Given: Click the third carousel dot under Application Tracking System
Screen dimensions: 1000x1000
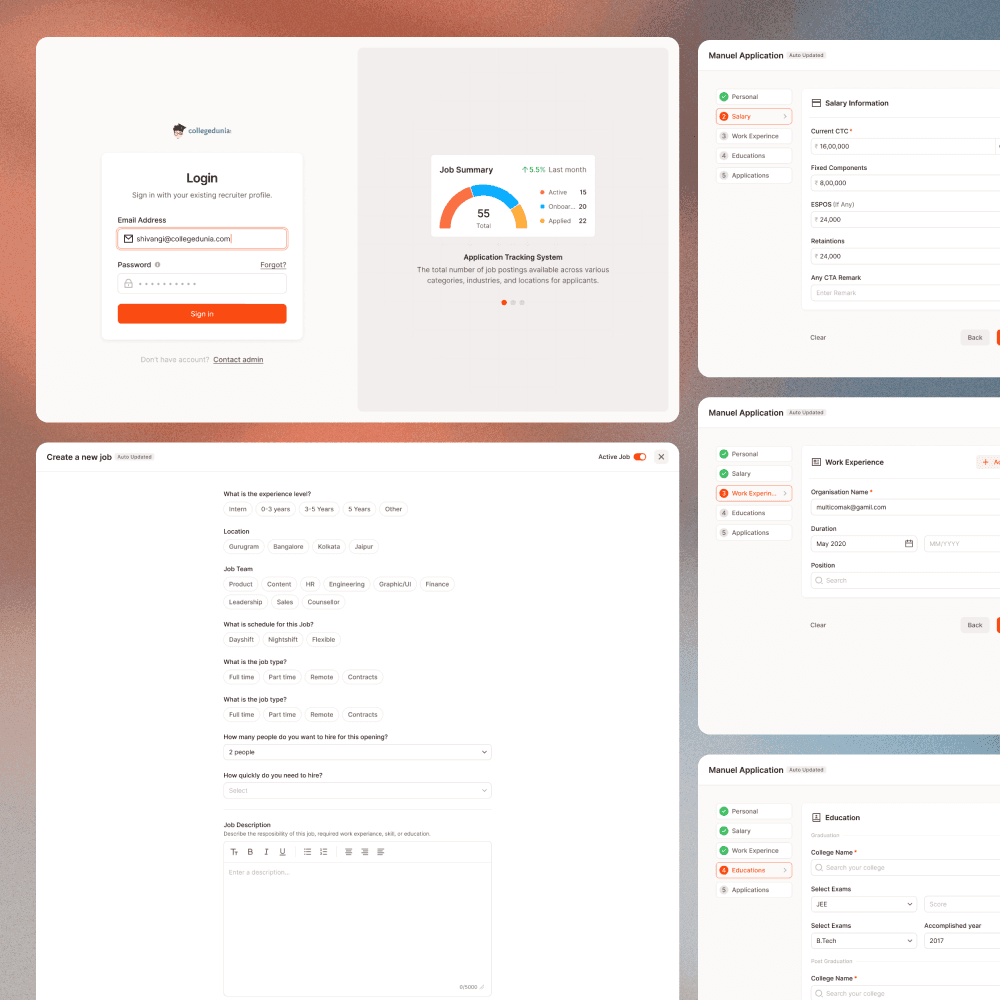Looking at the screenshot, I should 522,303.
